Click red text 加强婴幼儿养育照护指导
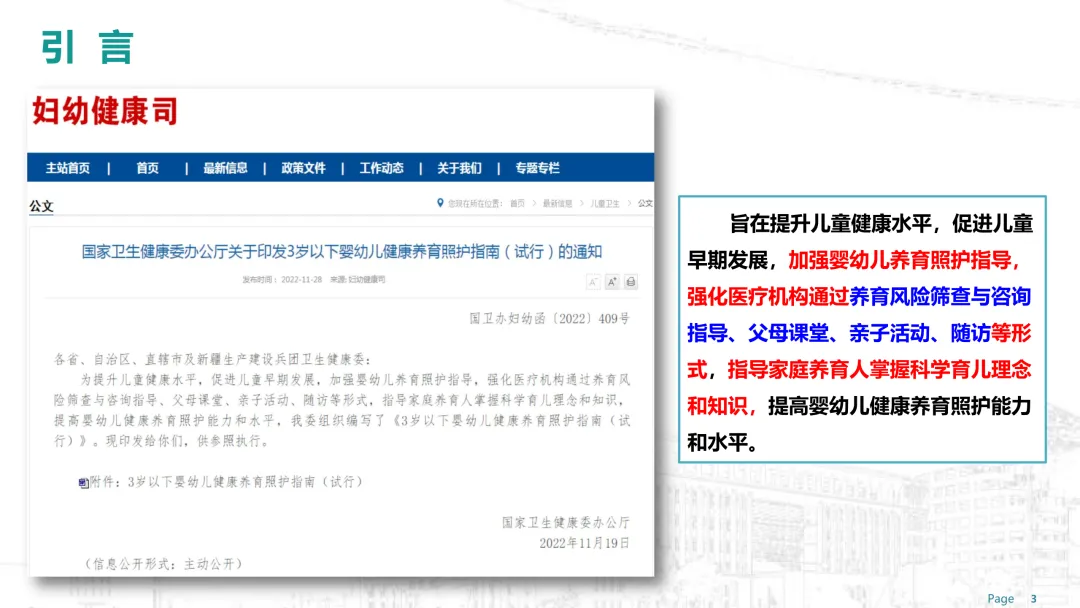Image resolution: width=1080 pixels, height=608 pixels. tap(900, 260)
